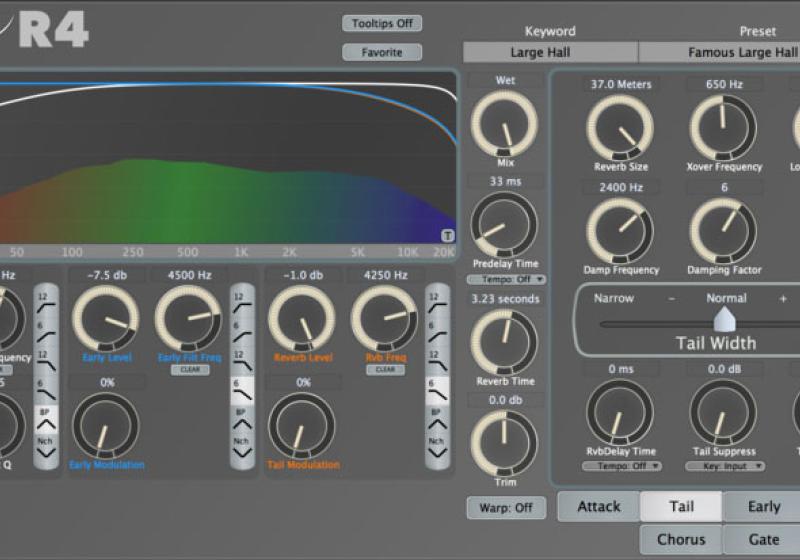Image resolution: width=800 pixels, height=560 pixels.
Task: Switch to the Early tab
Action: pyautogui.click(x=763, y=506)
